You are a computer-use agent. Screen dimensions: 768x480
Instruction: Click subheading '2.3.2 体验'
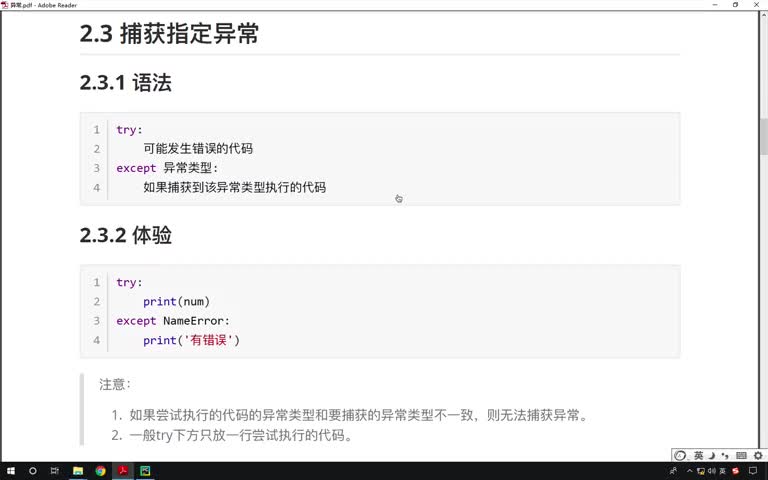click(126, 235)
